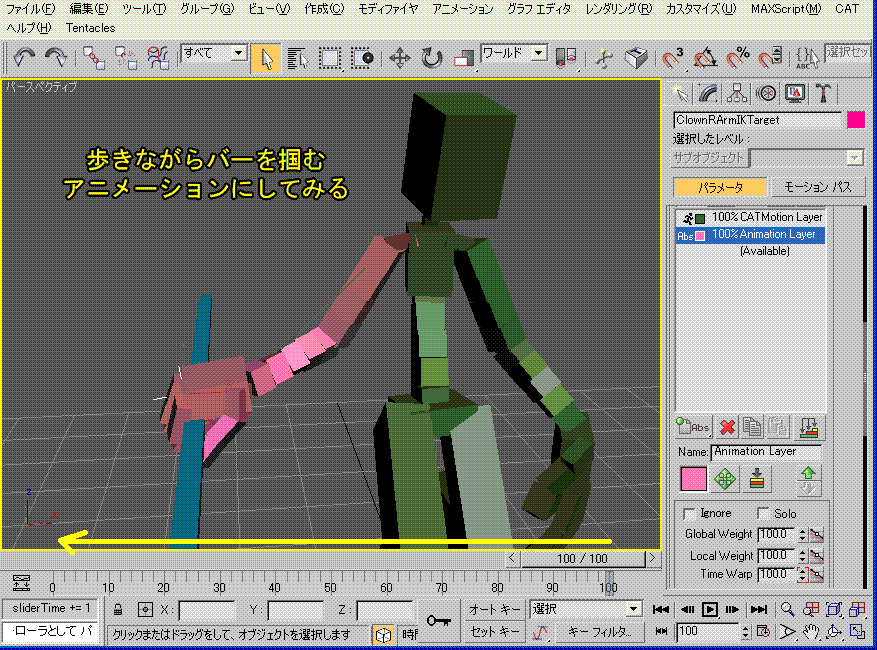Click the pink object color swatch

click(x=856, y=120)
